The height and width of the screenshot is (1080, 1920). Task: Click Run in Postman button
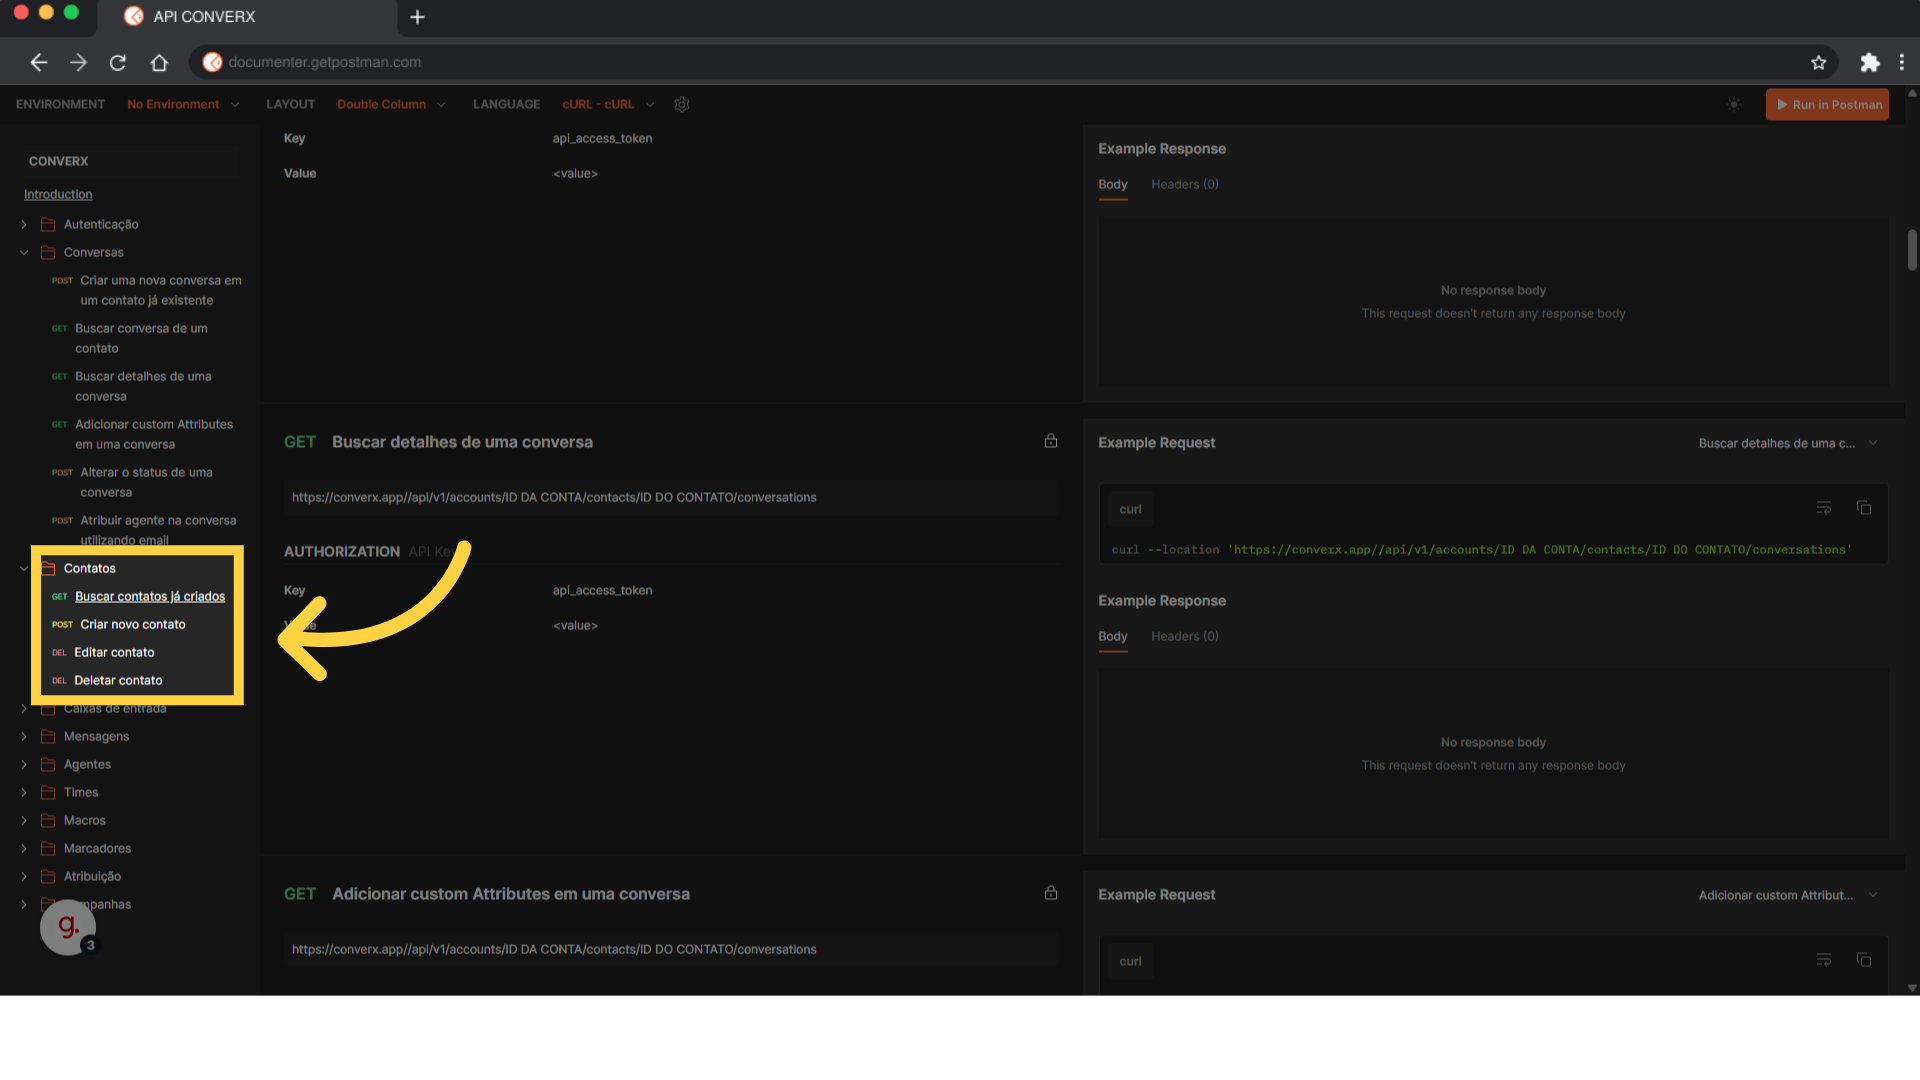1827,104
